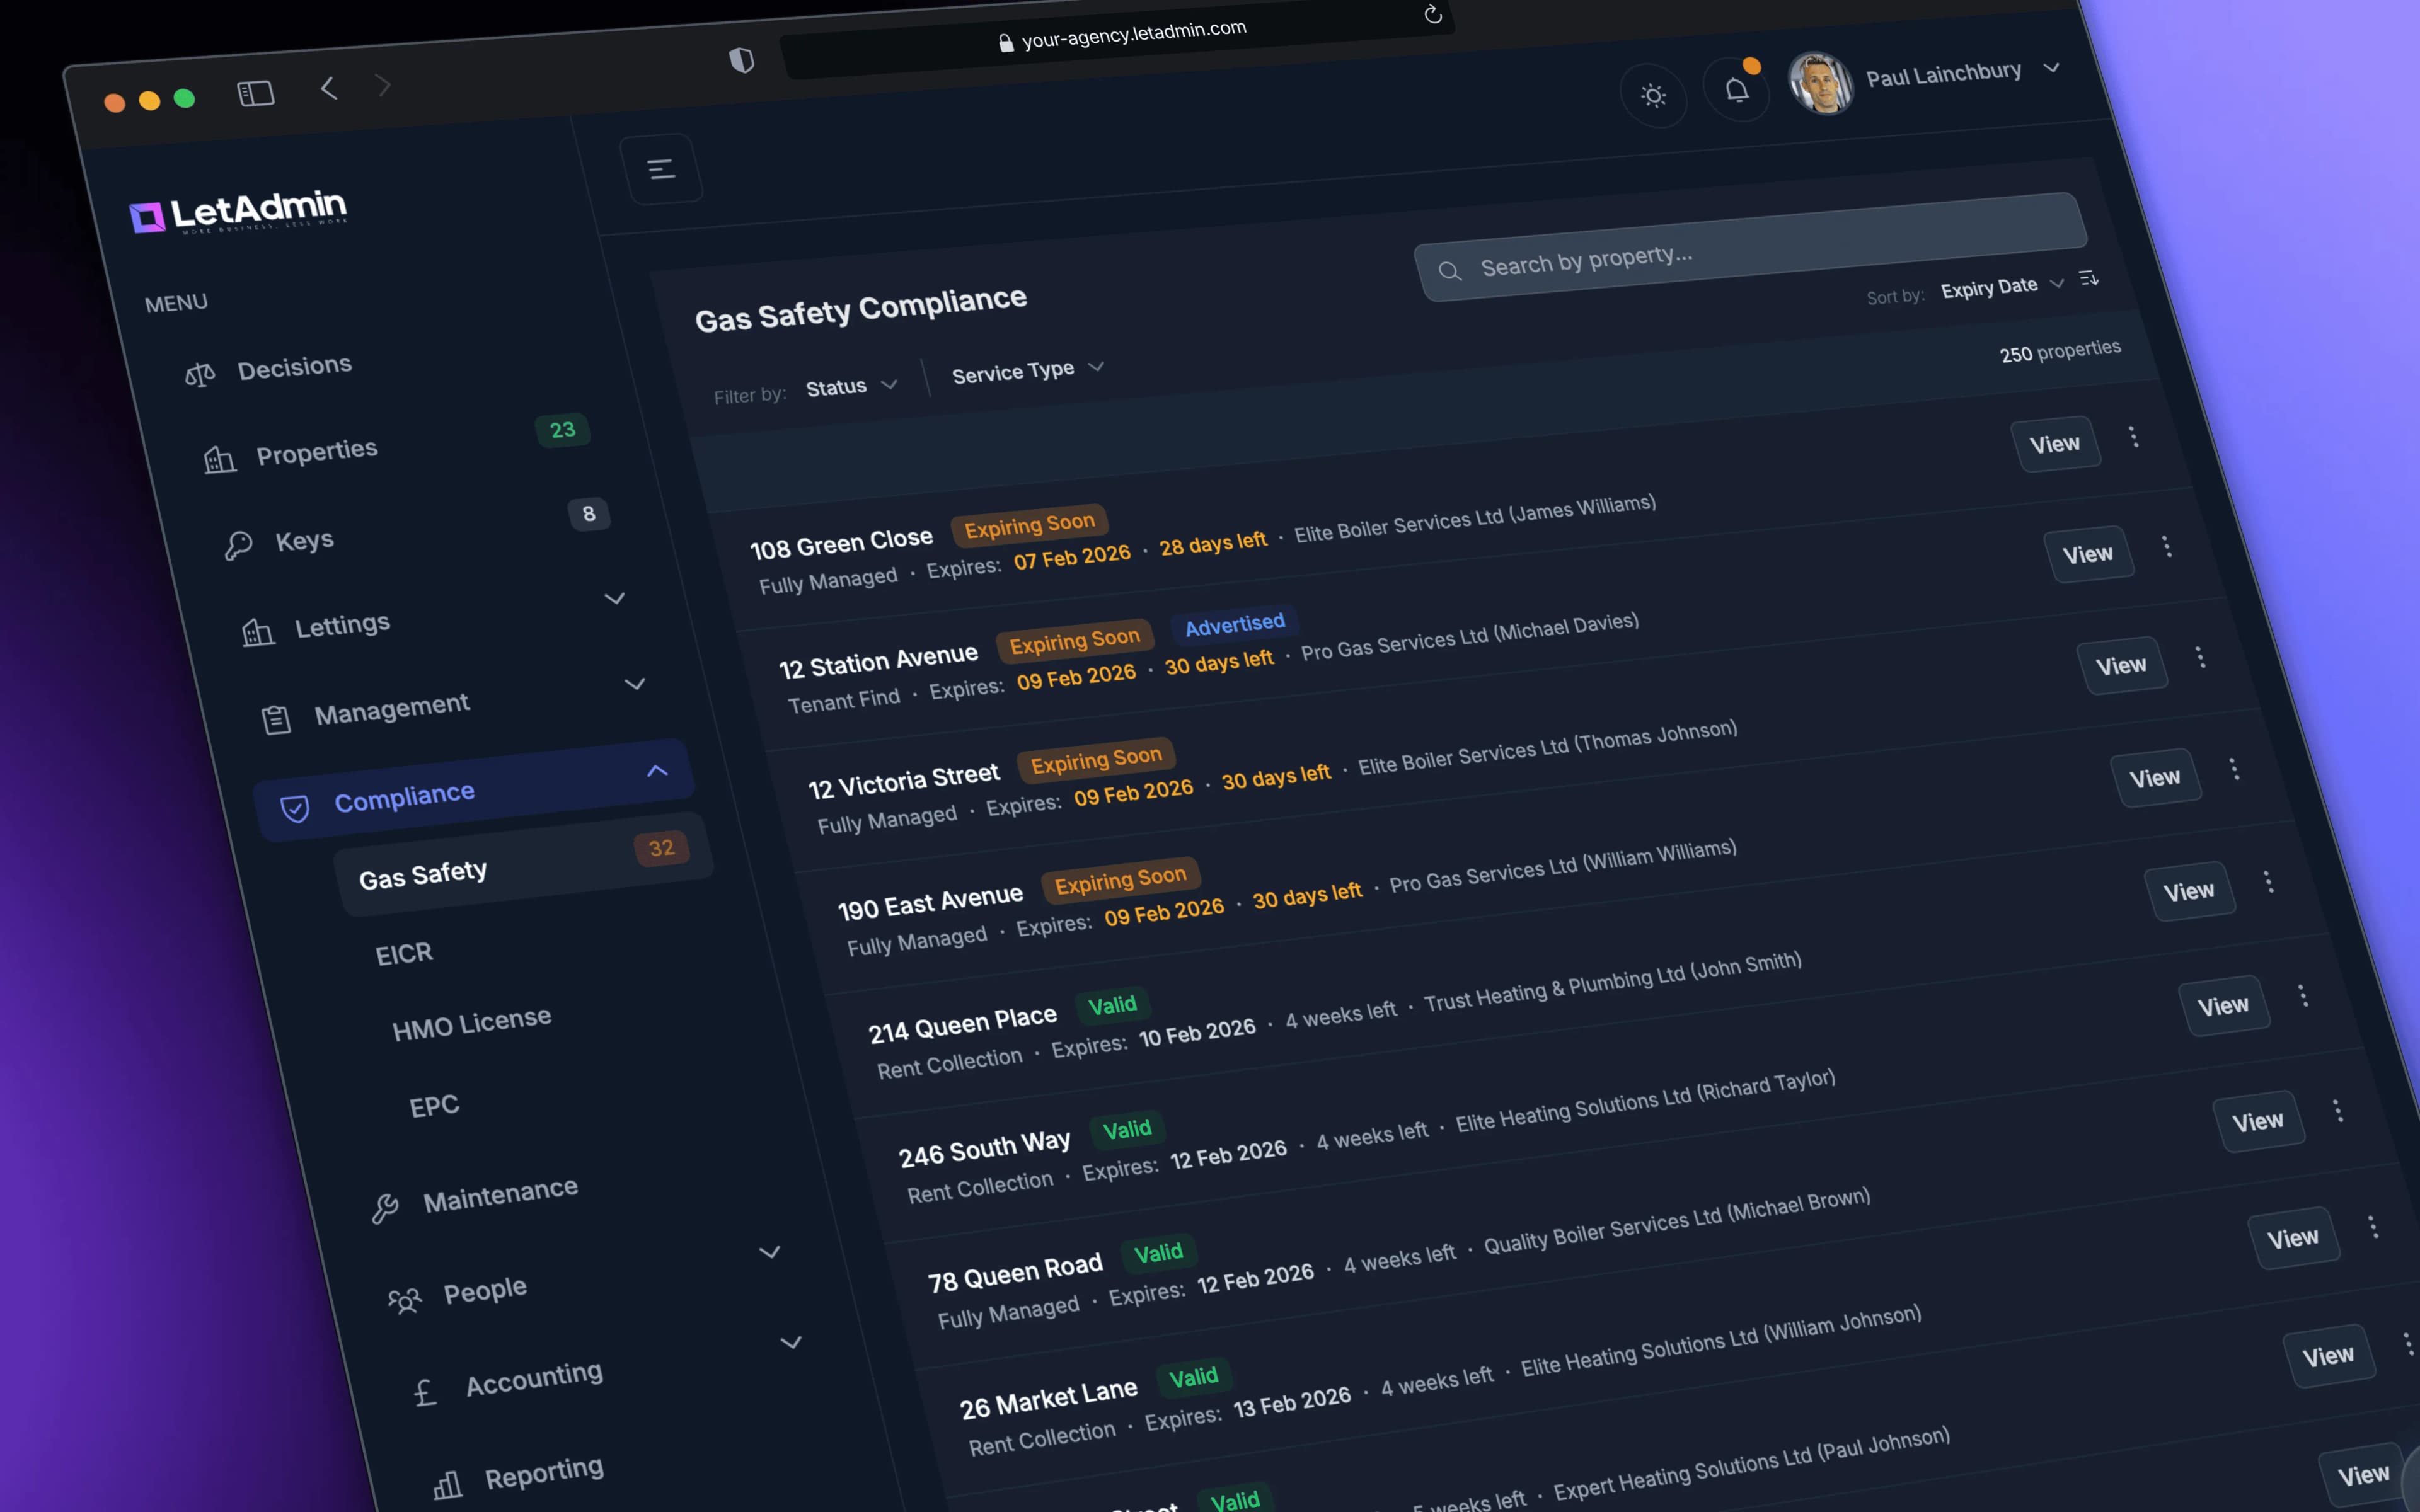
Task: Click the People icon in the sidebar
Action: (x=404, y=1300)
